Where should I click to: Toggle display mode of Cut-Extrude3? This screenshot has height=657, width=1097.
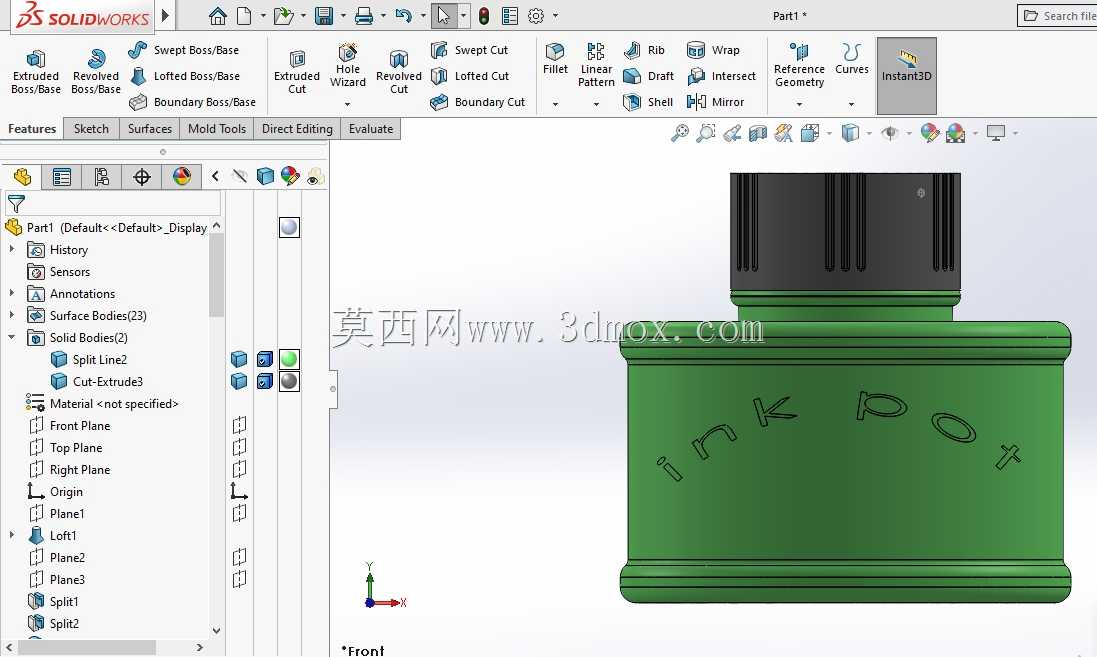click(264, 381)
